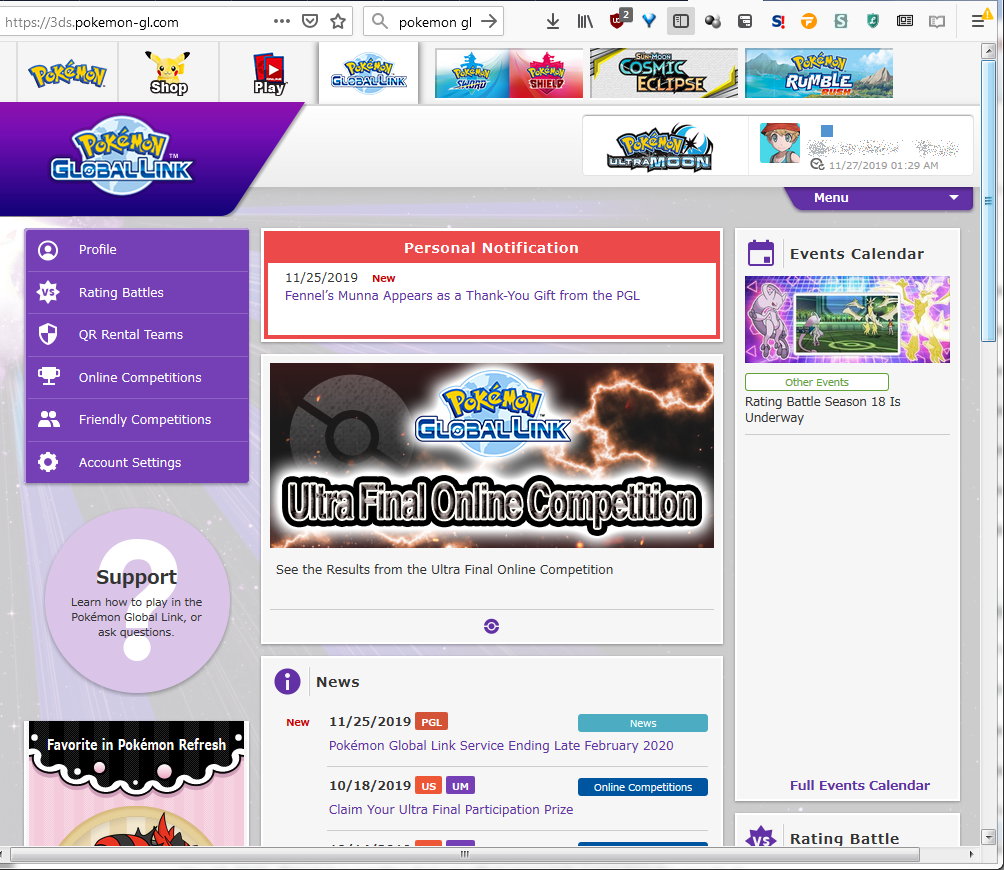Click the Pocket save icon
This screenshot has width=1004, height=870.
coord(310,22)
